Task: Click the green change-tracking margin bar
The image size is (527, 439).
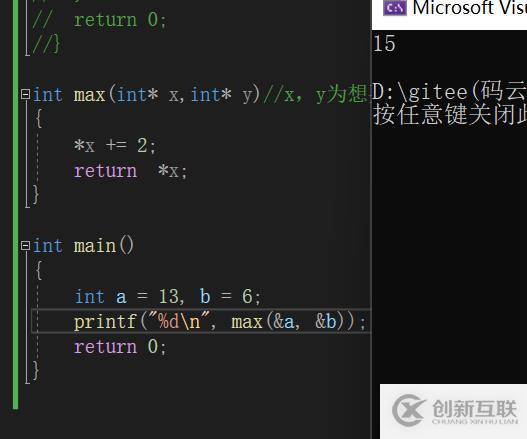Action: tap(15, 204)
